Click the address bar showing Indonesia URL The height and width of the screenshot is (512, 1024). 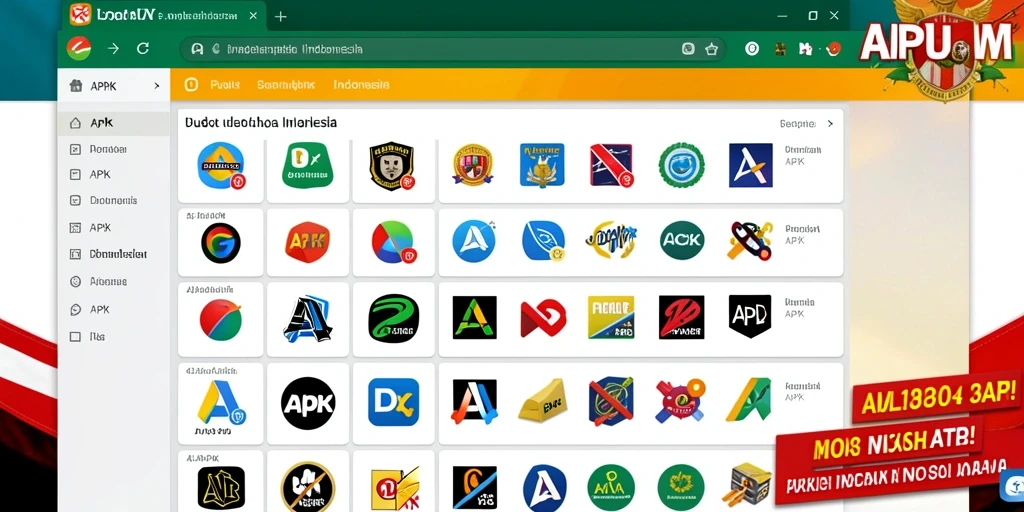click(453, 49)
